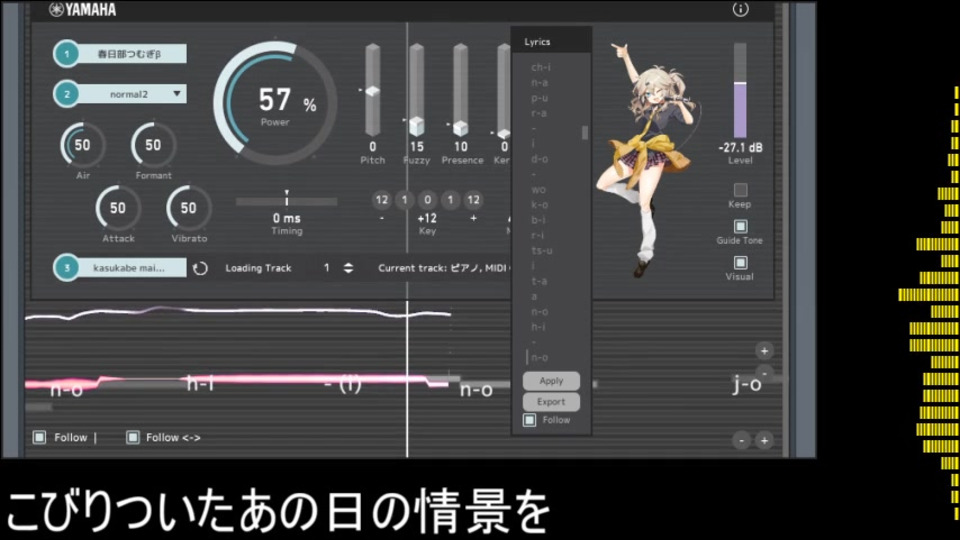Click the step 3 circle badge
Image resolution: width=960 pixels, height=540 pixels.
pos(67,268)
